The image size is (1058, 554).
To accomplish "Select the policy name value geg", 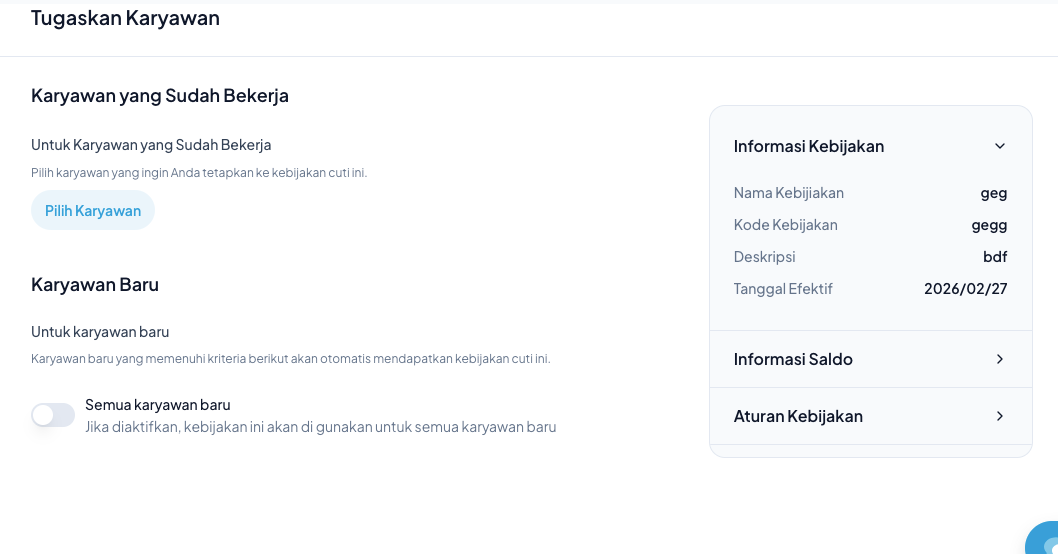I will coord(993,193).
